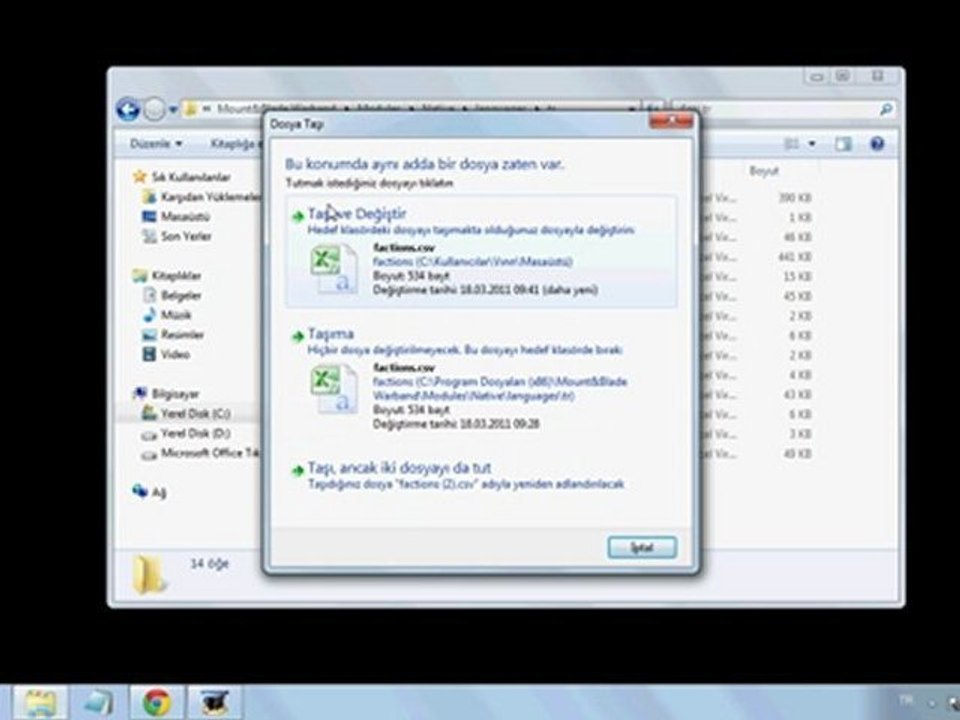Open the change view options dropdown
Screen dimensions: 960x720
point(812,144)
